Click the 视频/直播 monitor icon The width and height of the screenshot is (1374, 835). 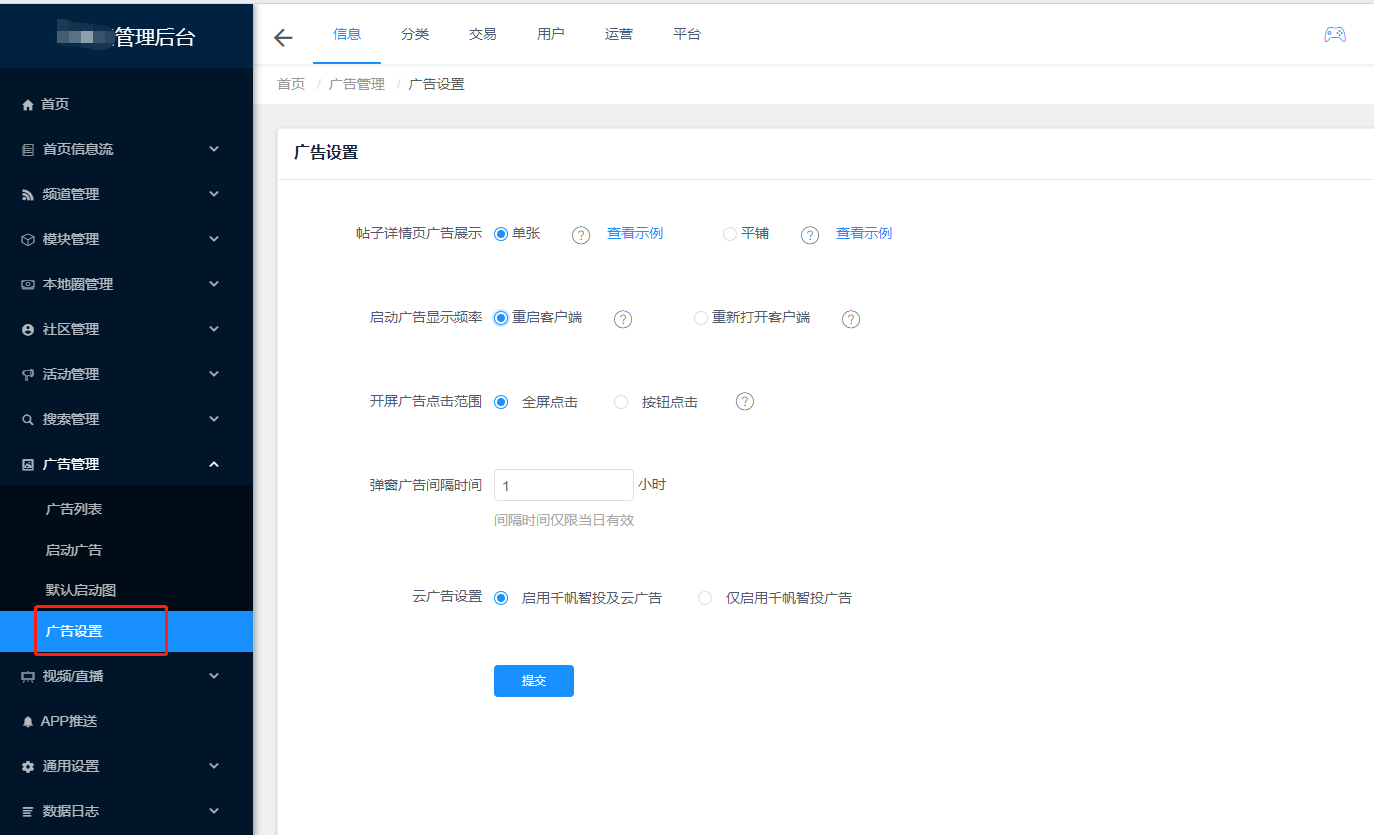[28, 677]
